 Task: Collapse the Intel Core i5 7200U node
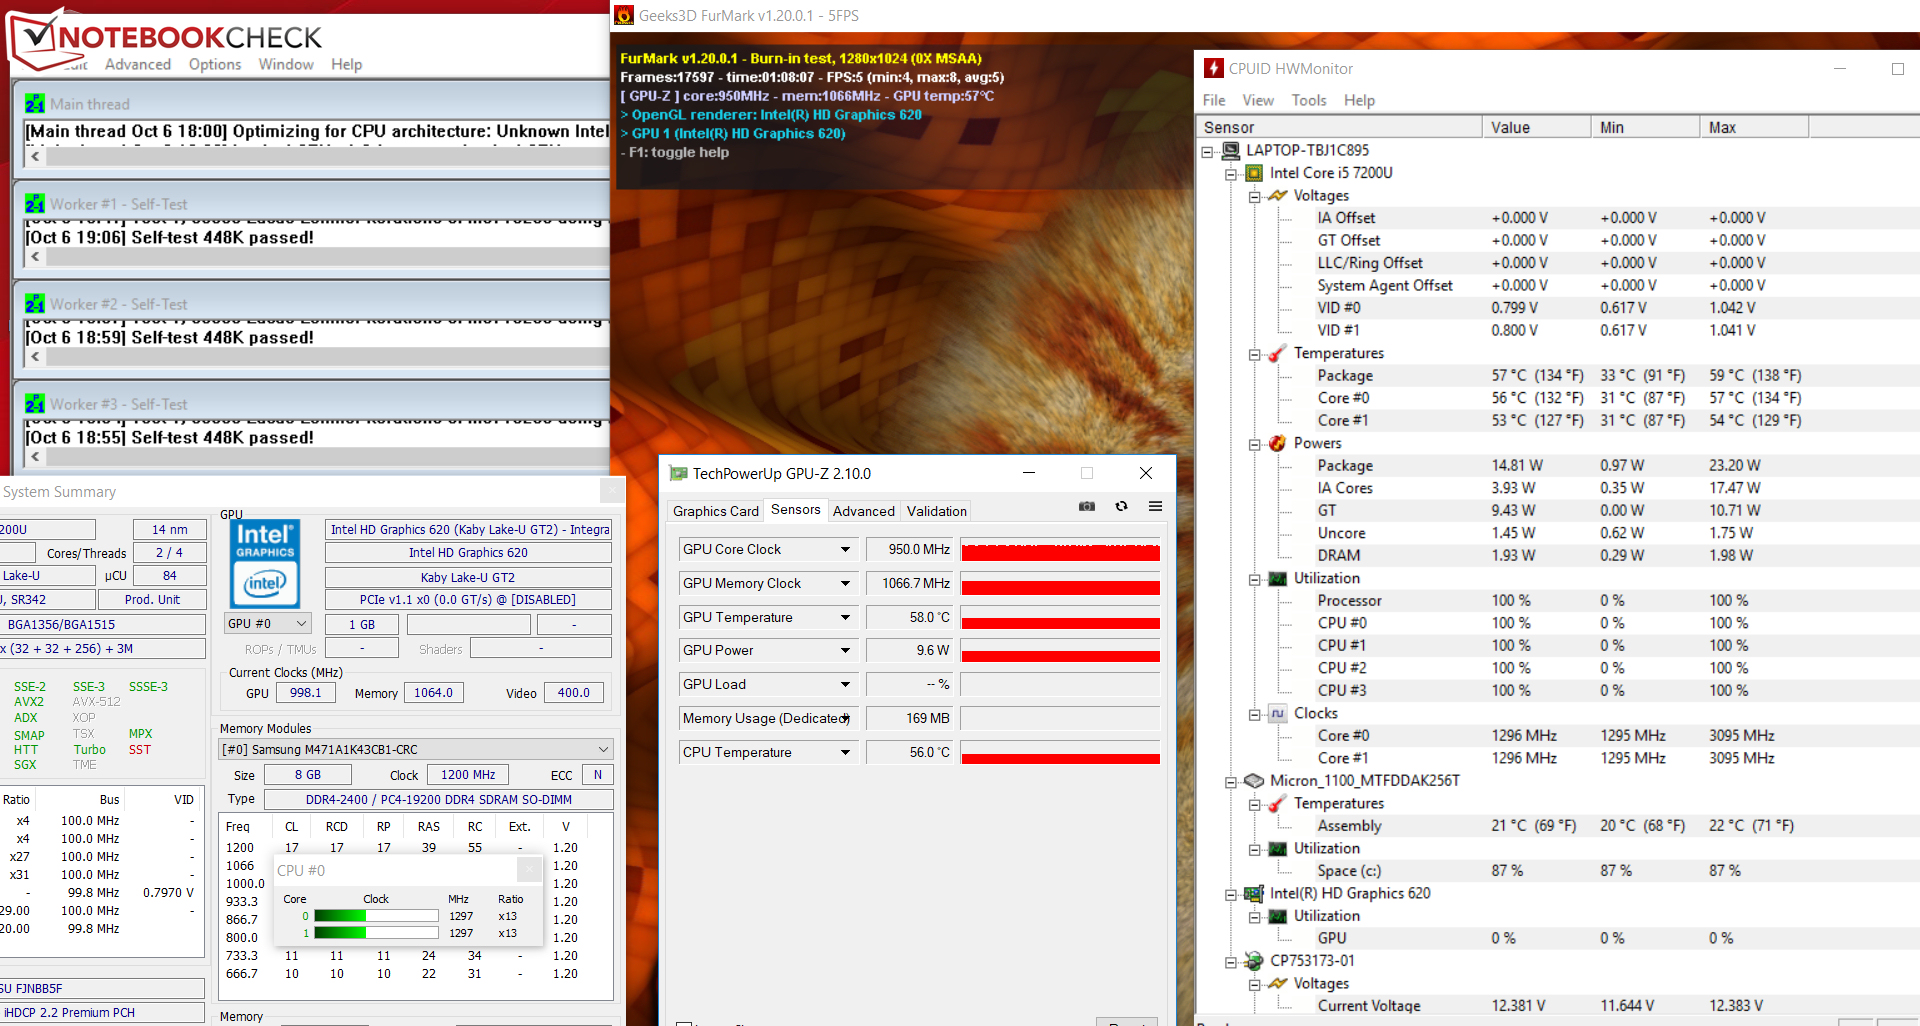(x=1231, y=174)
